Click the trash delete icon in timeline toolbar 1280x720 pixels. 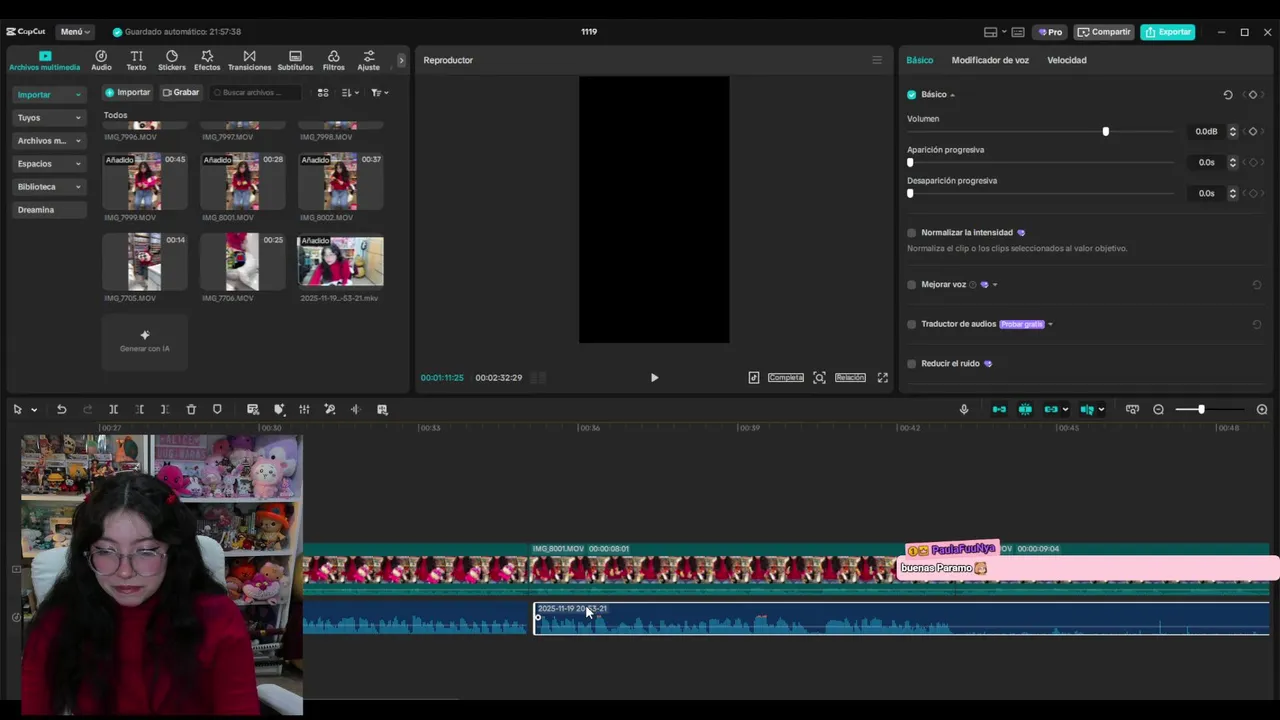191,409
